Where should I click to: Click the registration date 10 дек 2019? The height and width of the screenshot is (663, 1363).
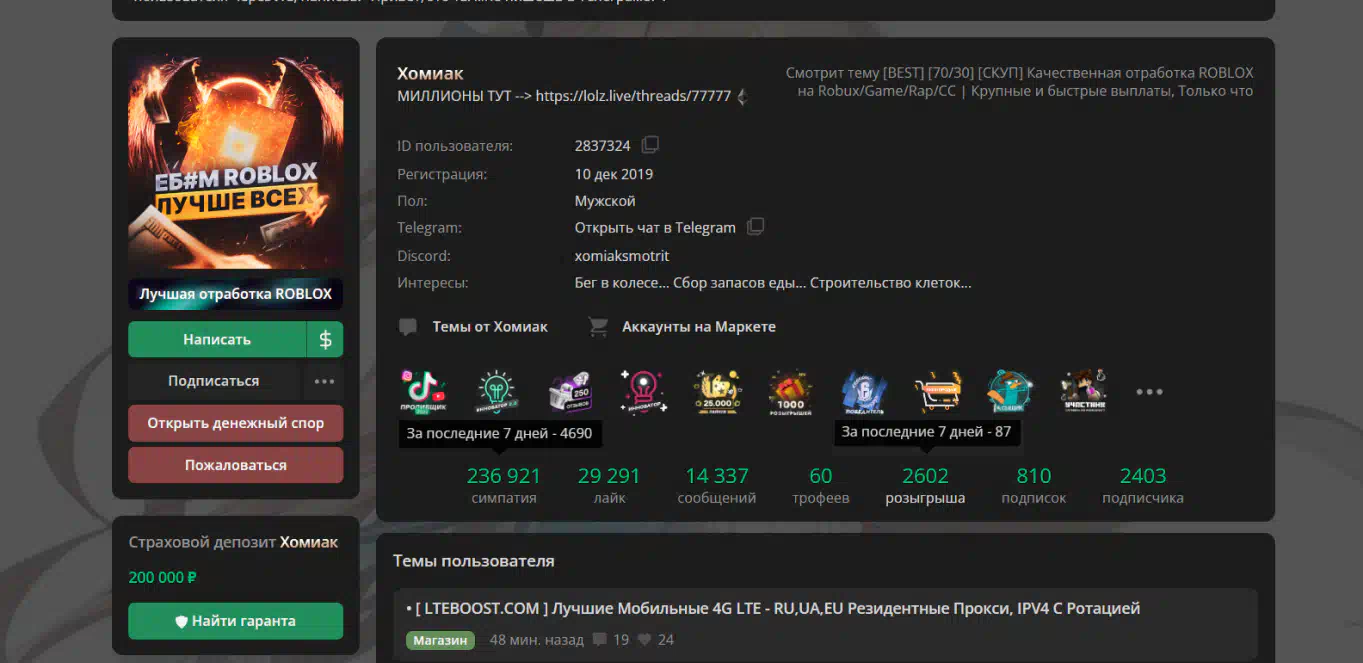click(614, 174)
